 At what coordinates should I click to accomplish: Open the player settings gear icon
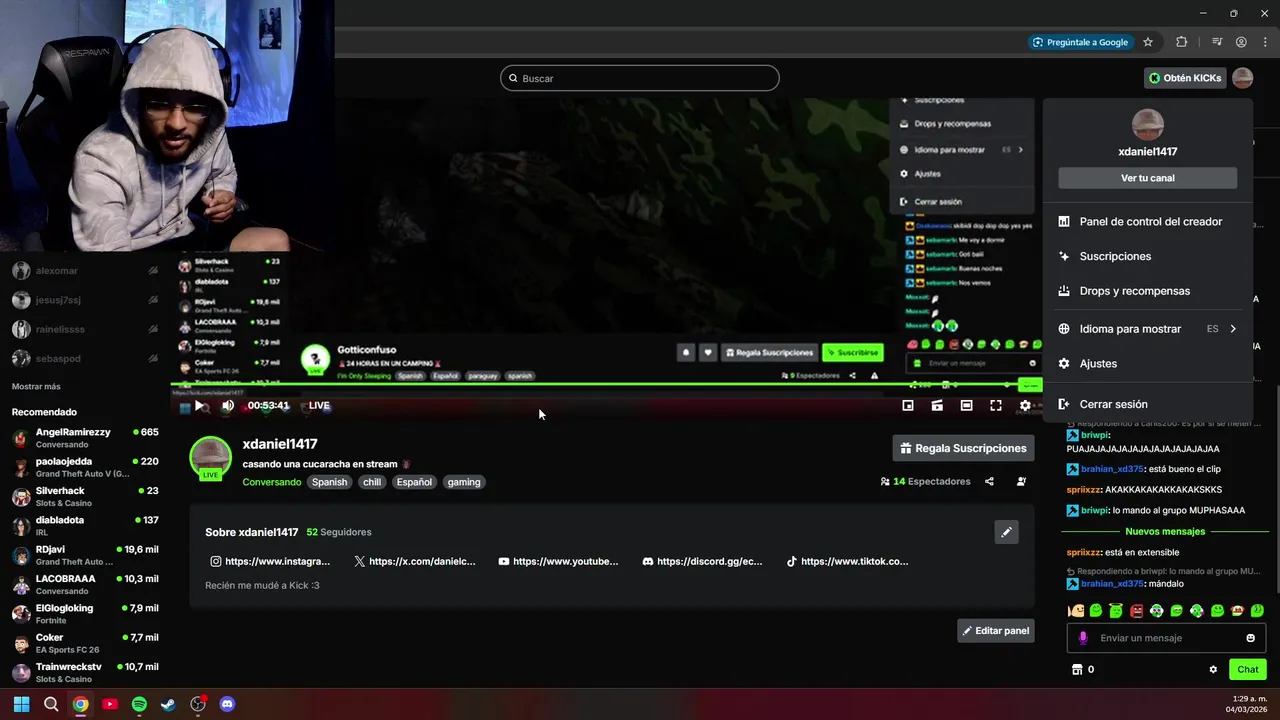[1025, 405]
